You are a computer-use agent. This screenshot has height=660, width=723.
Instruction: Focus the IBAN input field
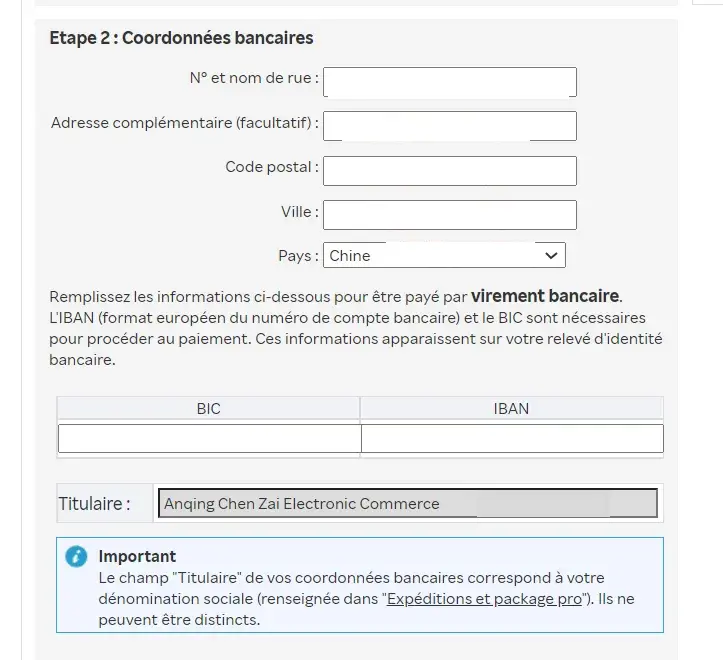(x=512, y=439)
